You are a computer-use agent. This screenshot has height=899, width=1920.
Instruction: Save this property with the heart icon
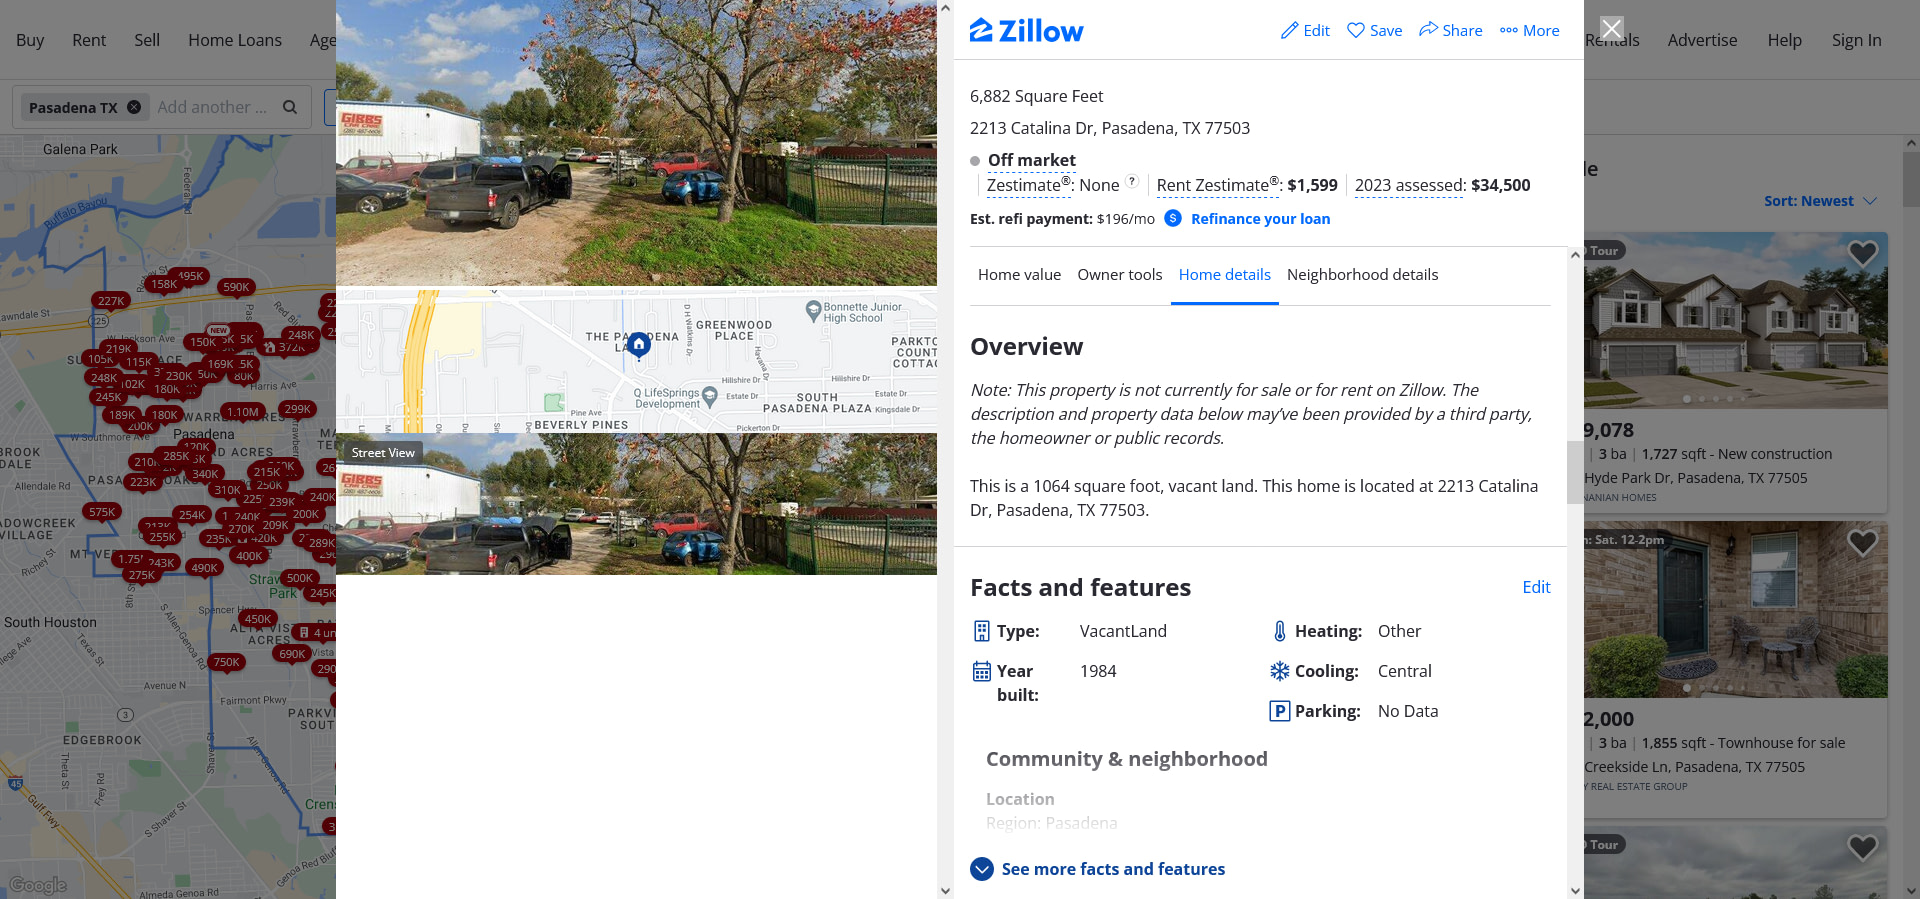pos(1356,30)
